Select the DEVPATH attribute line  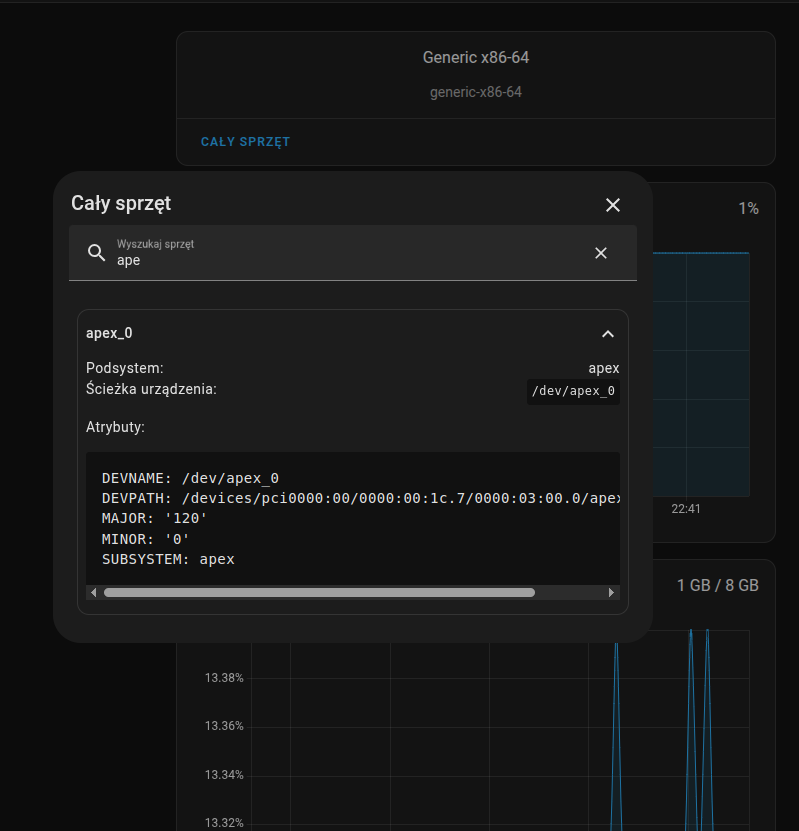point(360,498)
